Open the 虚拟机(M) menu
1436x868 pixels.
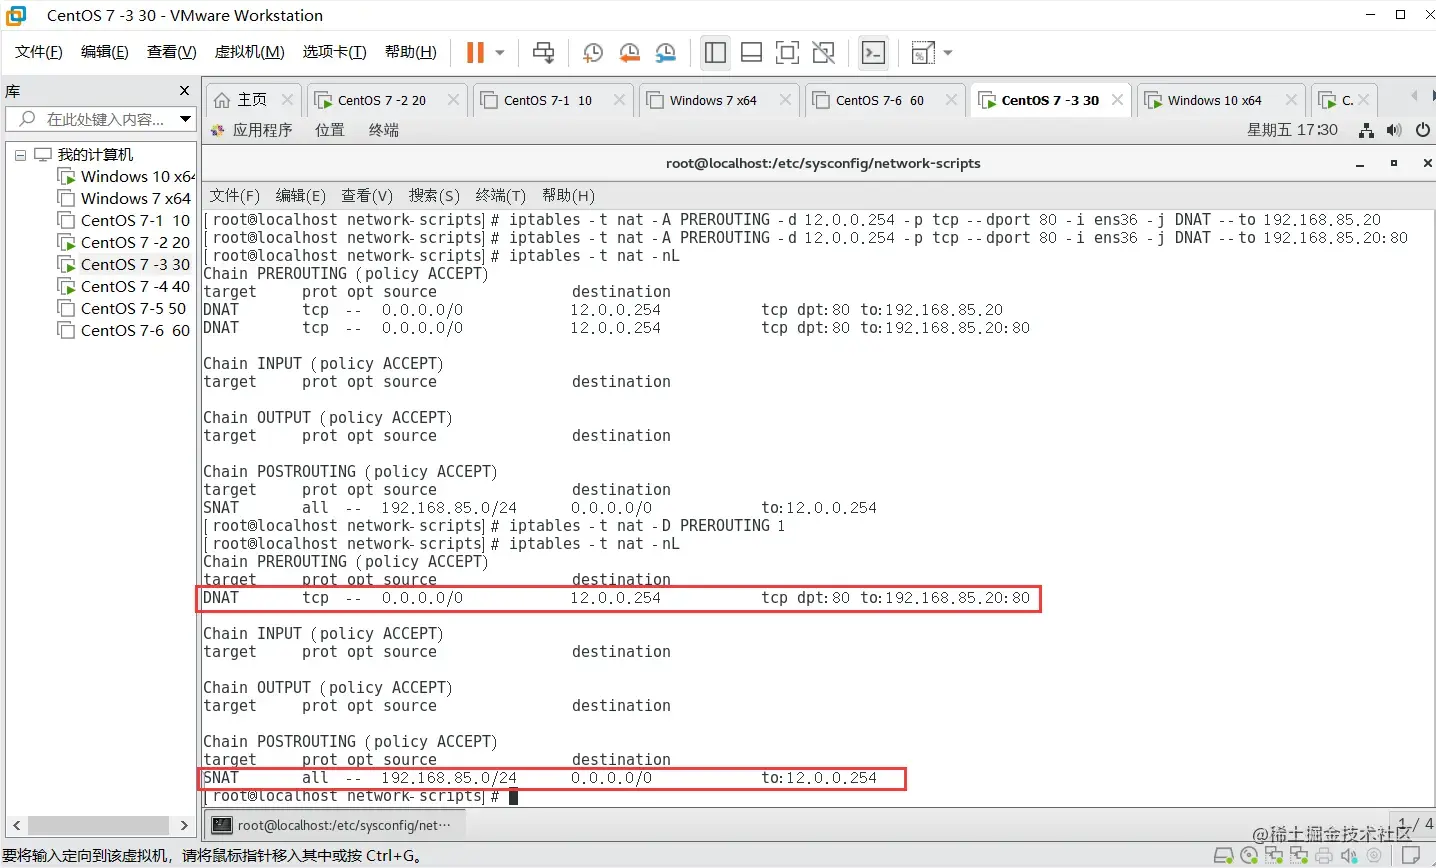[249, 52]
